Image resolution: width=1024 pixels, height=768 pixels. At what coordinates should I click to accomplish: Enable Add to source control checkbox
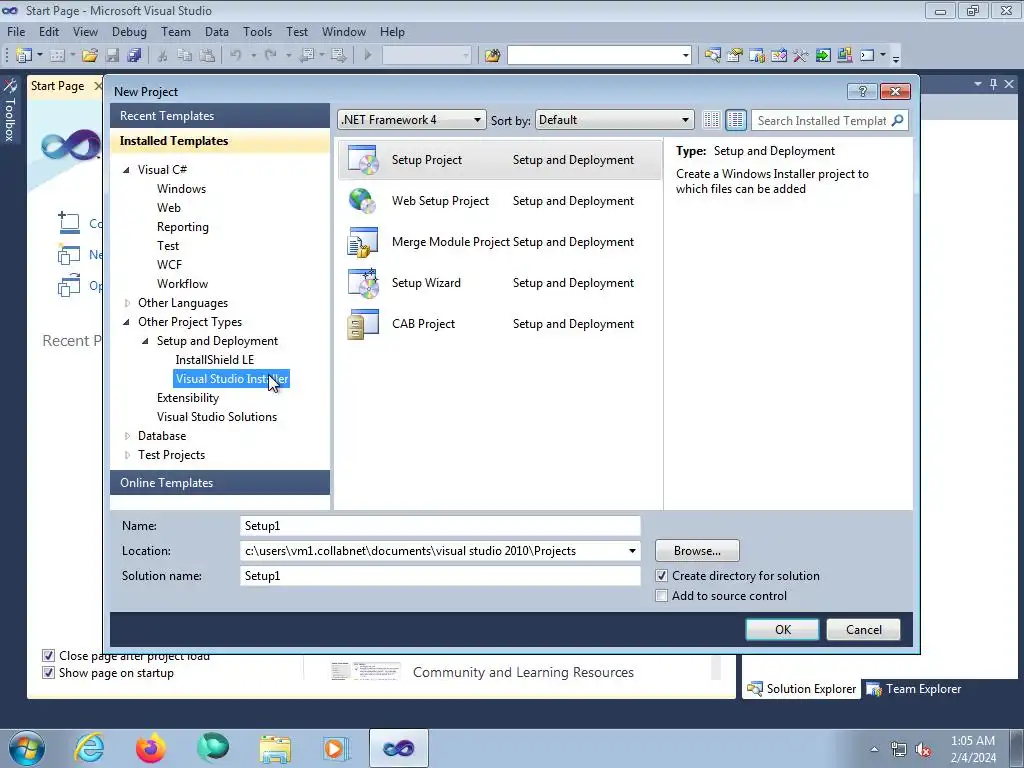coord(662,596)
